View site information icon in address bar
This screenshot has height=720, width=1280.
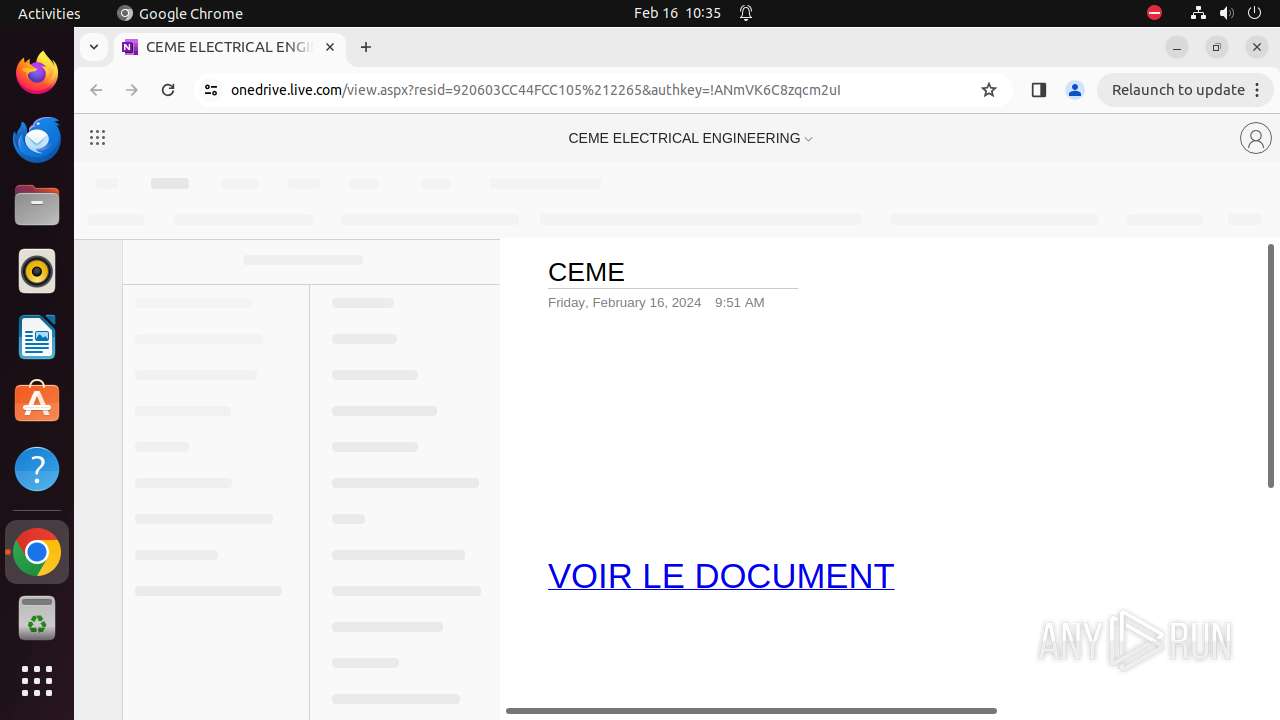point(210,90)
